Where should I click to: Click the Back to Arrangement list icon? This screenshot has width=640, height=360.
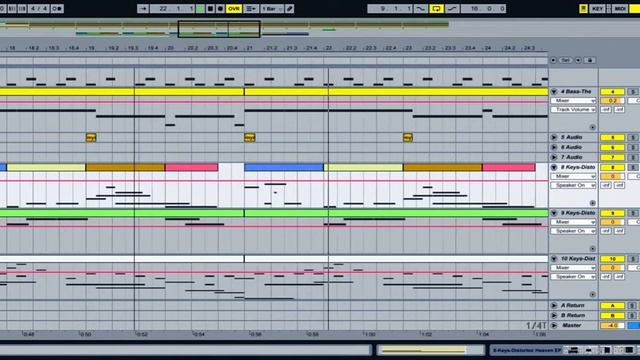(x=251, y=9)
